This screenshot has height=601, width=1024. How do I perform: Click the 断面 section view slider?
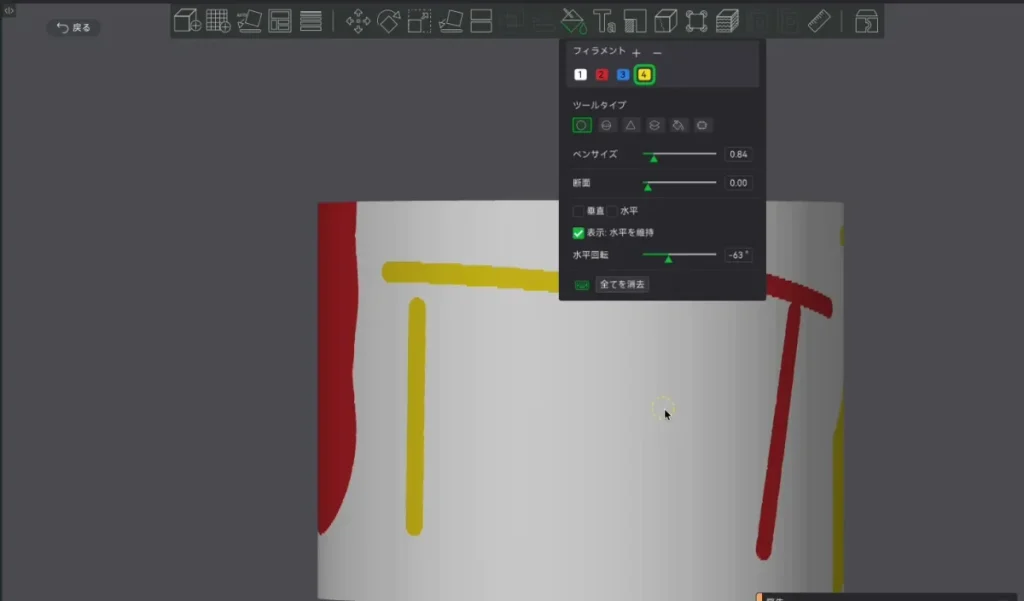[679, 183]
